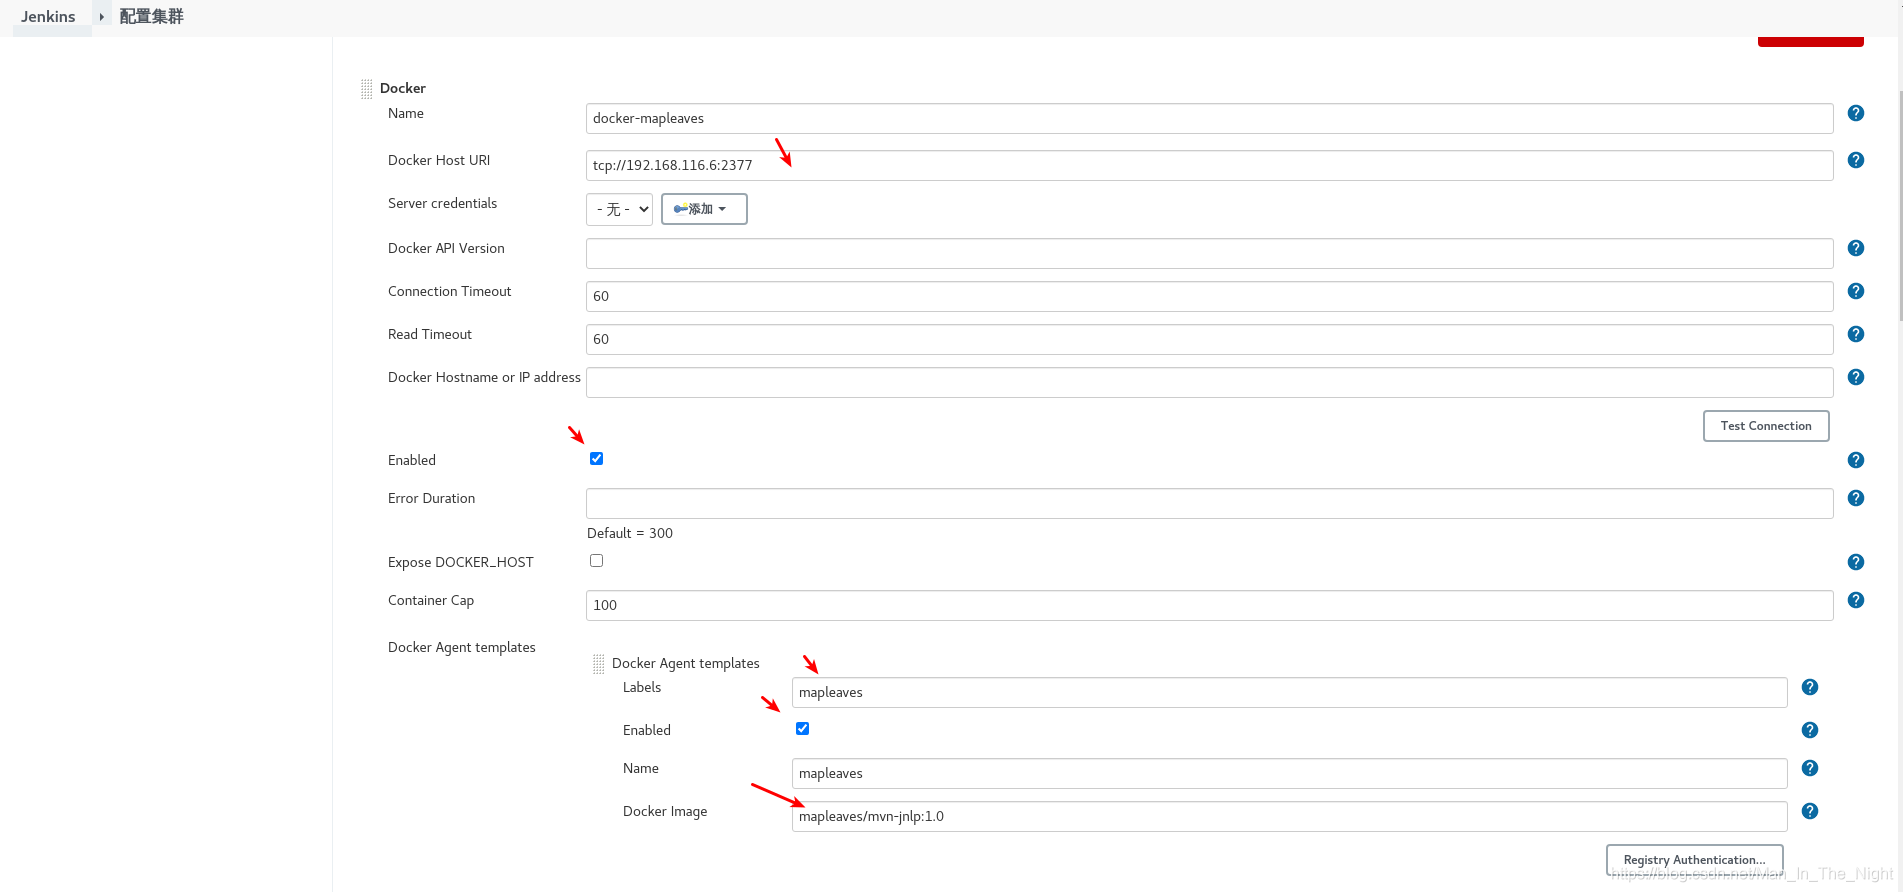The height and width of the screenshot is (892, 1903).
Task: Open help for Connection Timeout
Action: pos(1855,291)
